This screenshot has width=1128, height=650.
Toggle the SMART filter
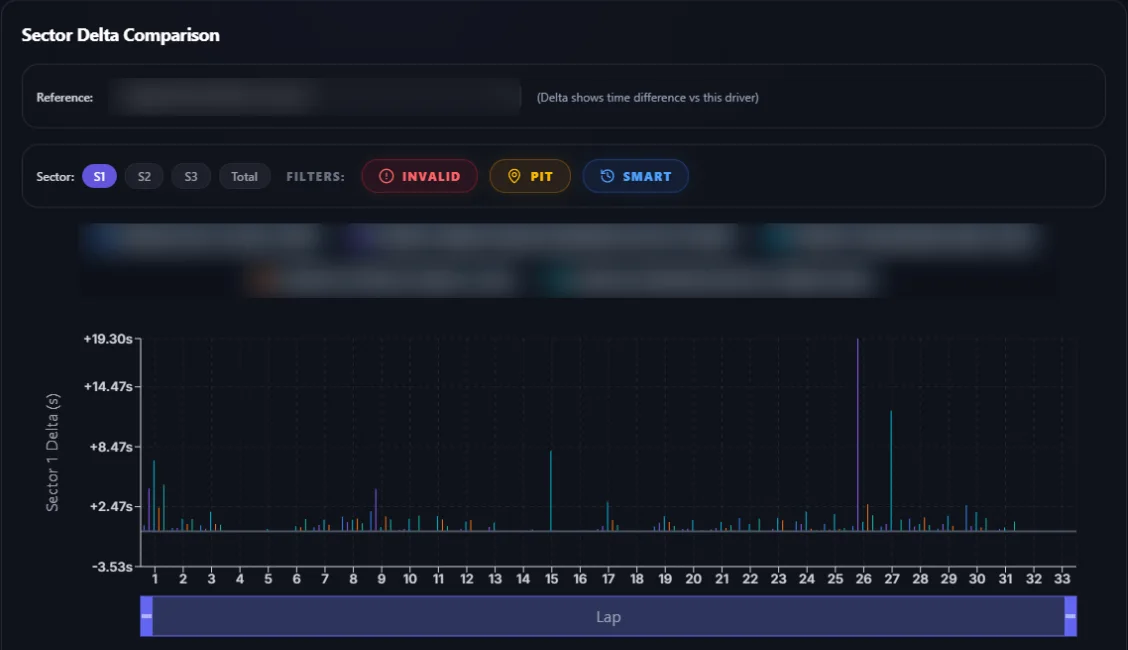tap(635, 176)
